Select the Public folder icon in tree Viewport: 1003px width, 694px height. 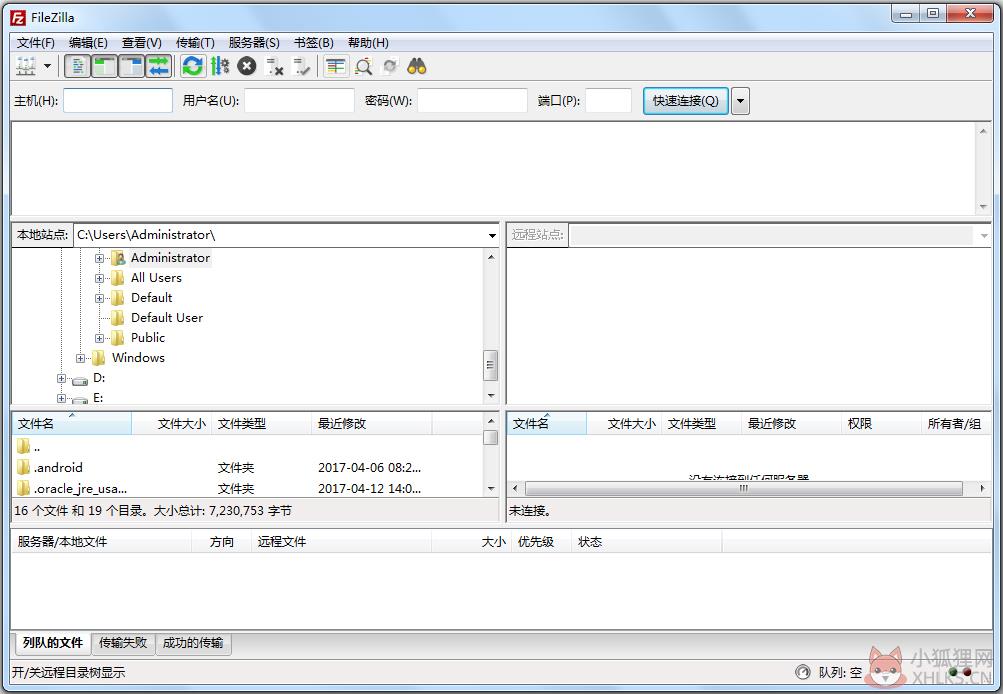pyautogui.click(x=118, y=338)
